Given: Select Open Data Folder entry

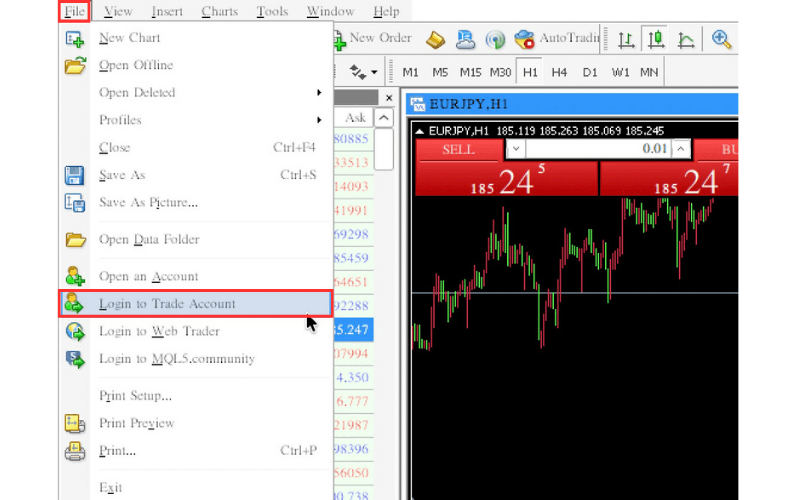Looking at the screenshot, I should 196,239.
